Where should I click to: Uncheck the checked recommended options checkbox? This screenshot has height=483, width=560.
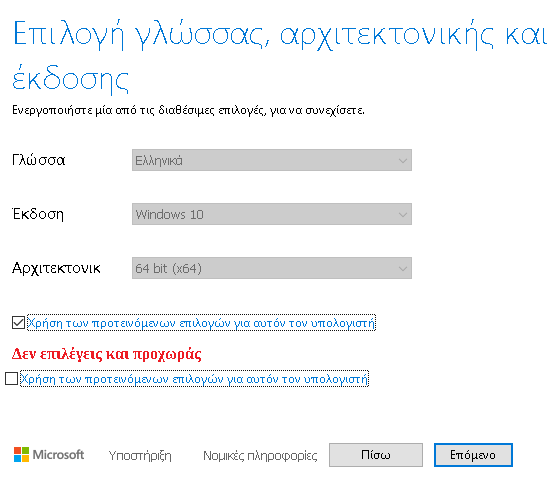click(18, 323)
